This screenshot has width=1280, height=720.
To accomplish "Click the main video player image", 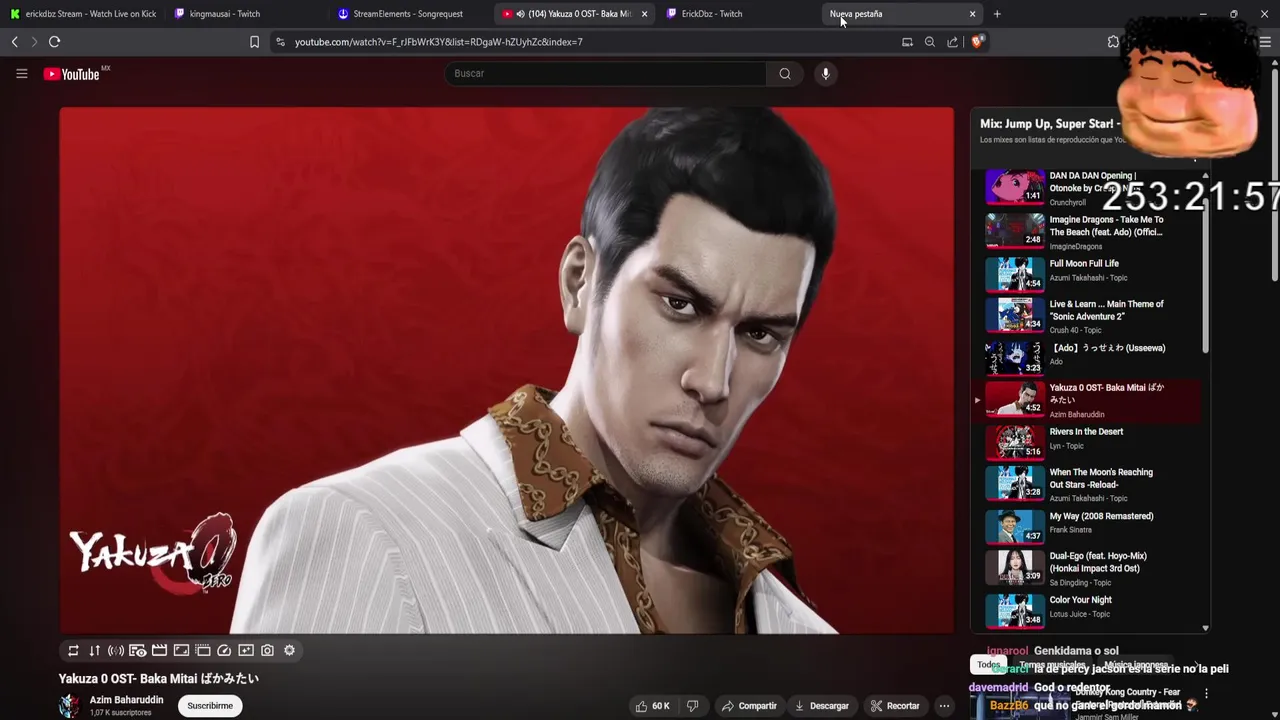I will pos(507,370).
